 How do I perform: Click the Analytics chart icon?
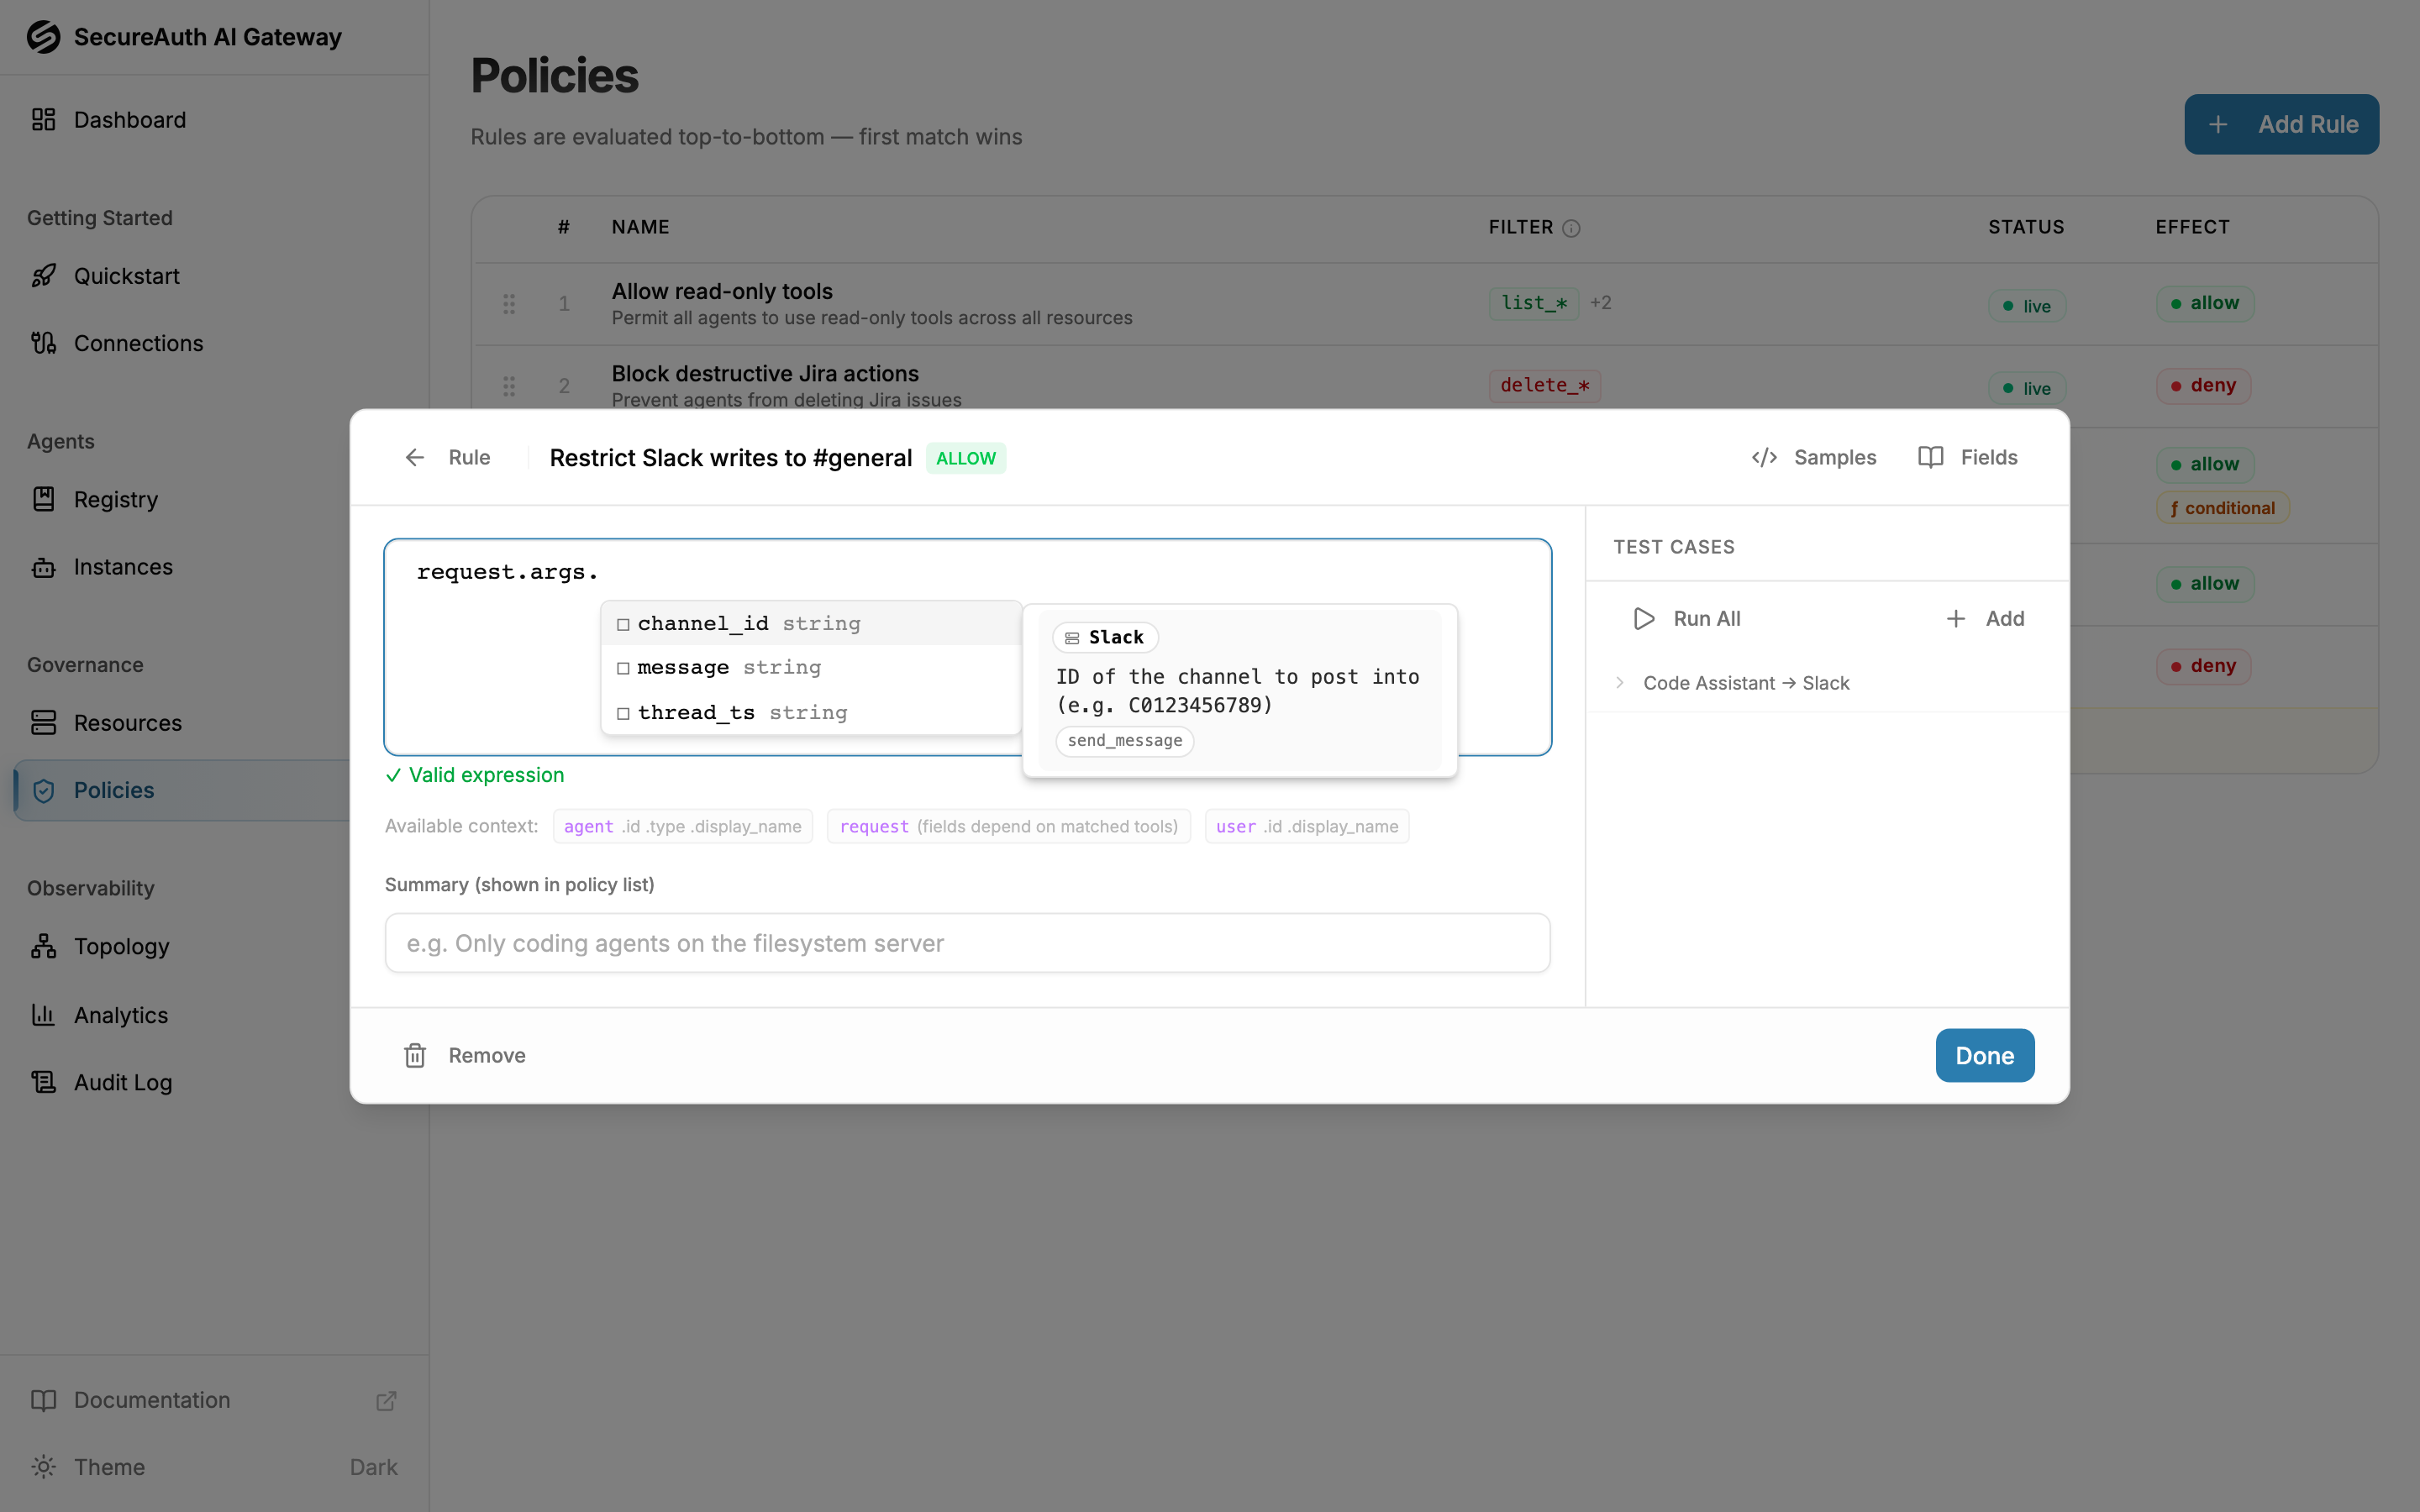(x=43, y=1015)
